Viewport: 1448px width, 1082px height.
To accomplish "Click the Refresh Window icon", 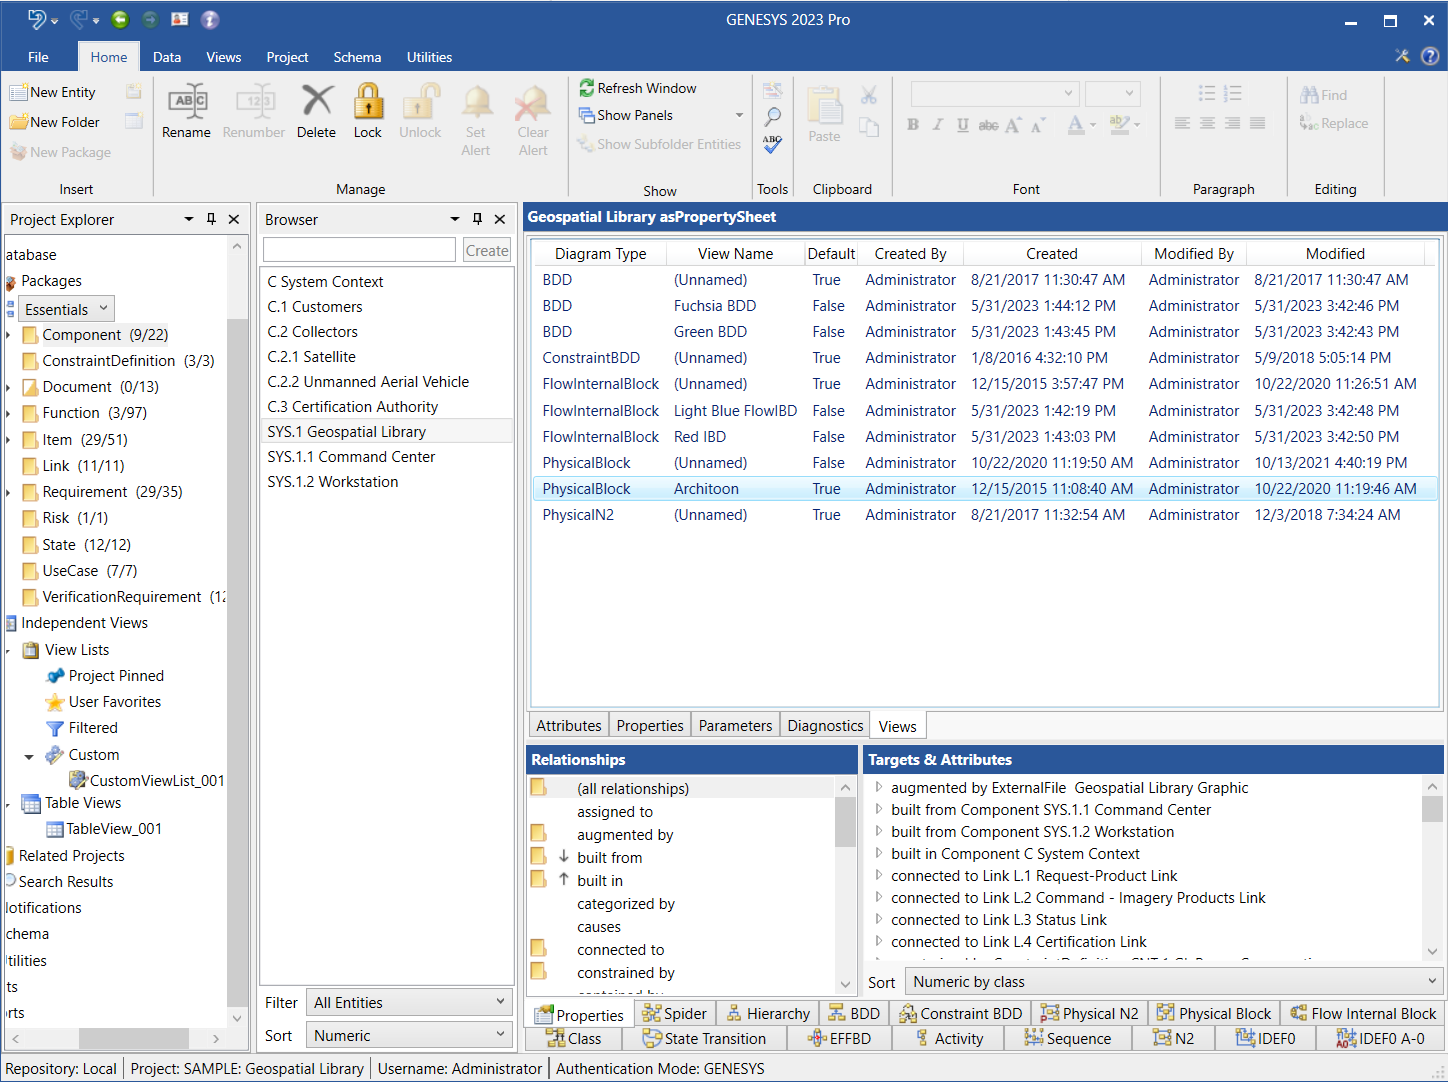I will [x=587, y=88].
